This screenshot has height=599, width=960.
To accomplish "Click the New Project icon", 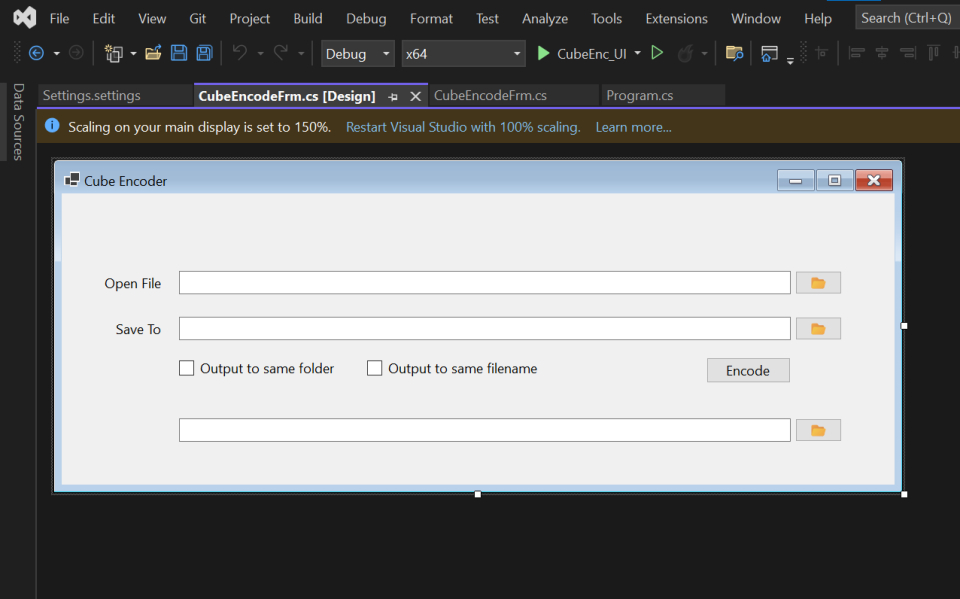I will [114, 54].
